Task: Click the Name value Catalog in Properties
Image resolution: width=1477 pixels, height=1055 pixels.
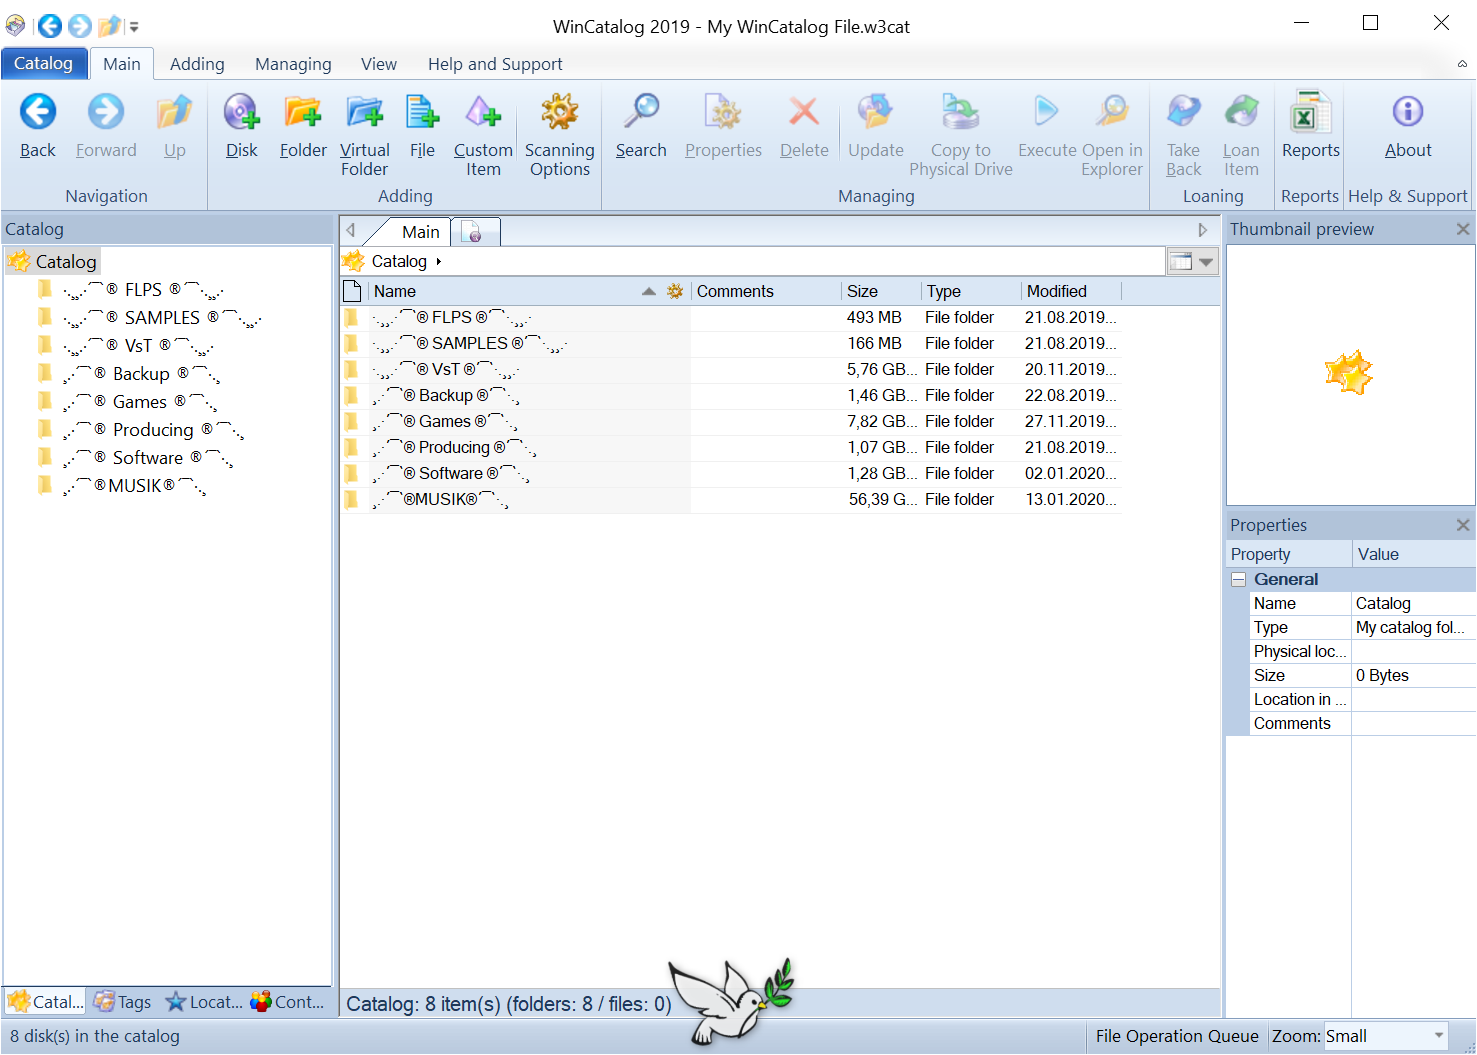Action: click(1413, 604)
